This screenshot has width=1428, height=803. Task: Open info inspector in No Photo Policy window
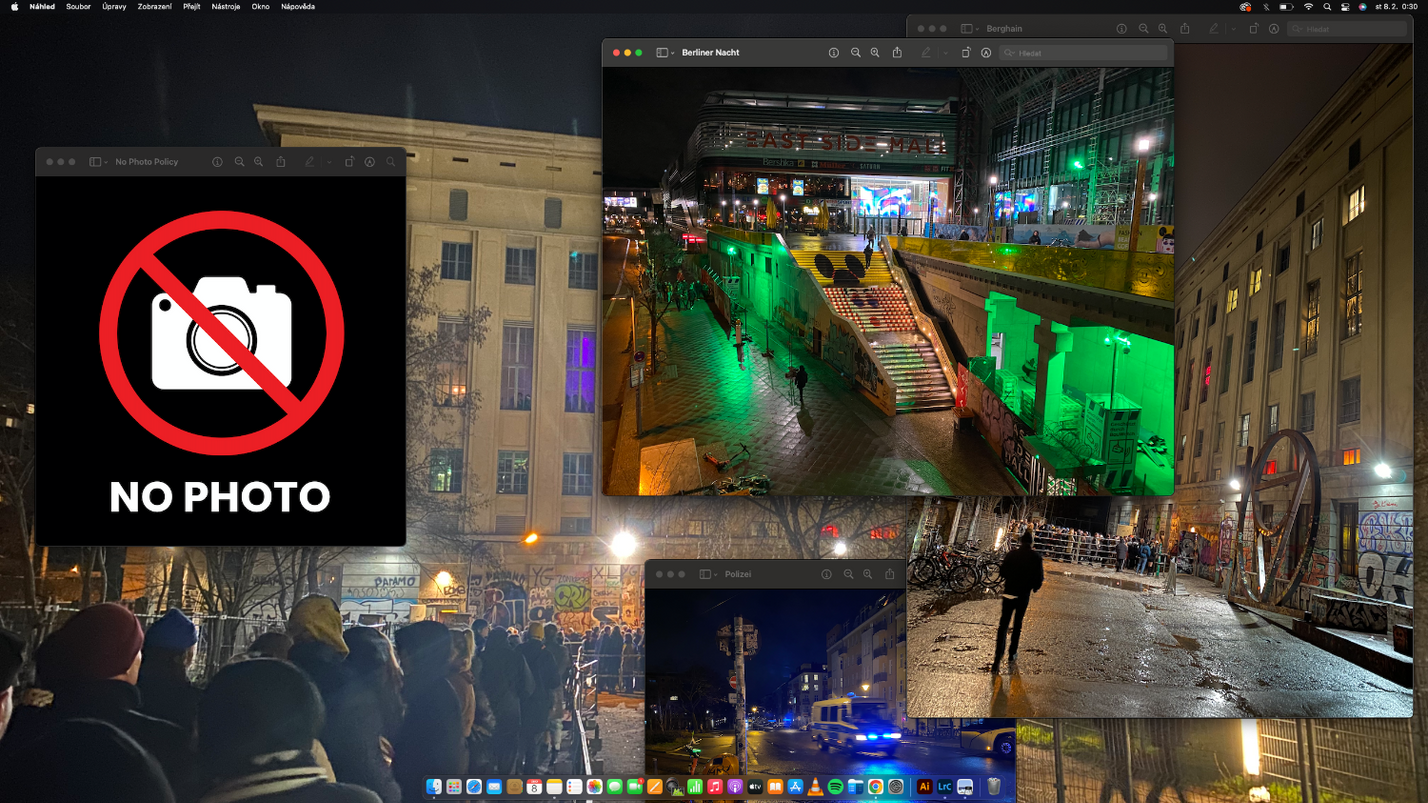click(217, 162)
